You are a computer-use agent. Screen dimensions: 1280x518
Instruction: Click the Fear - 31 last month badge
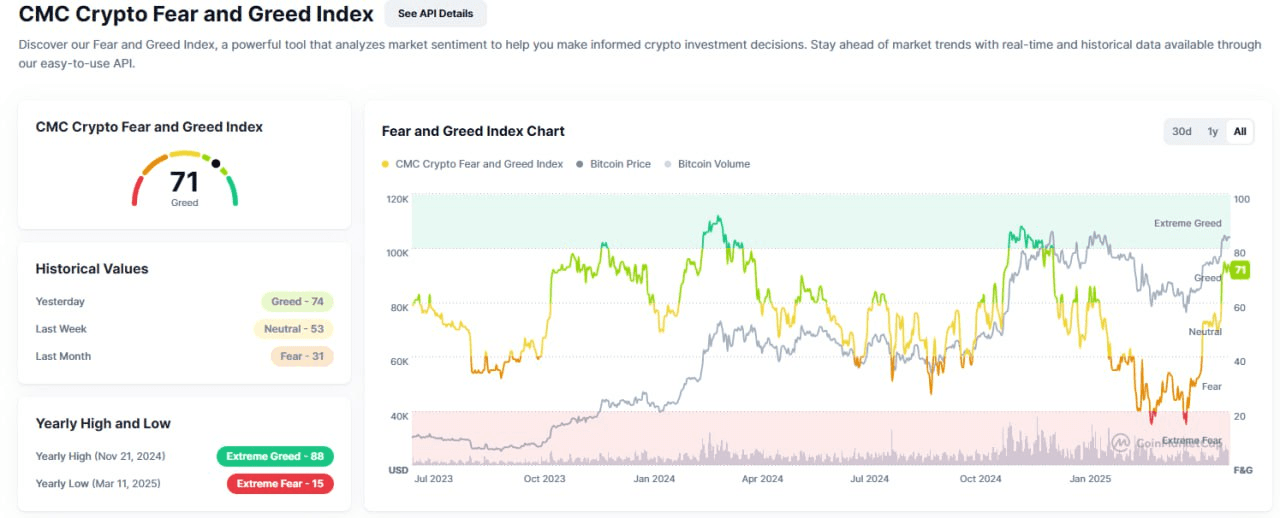point(302,356)
